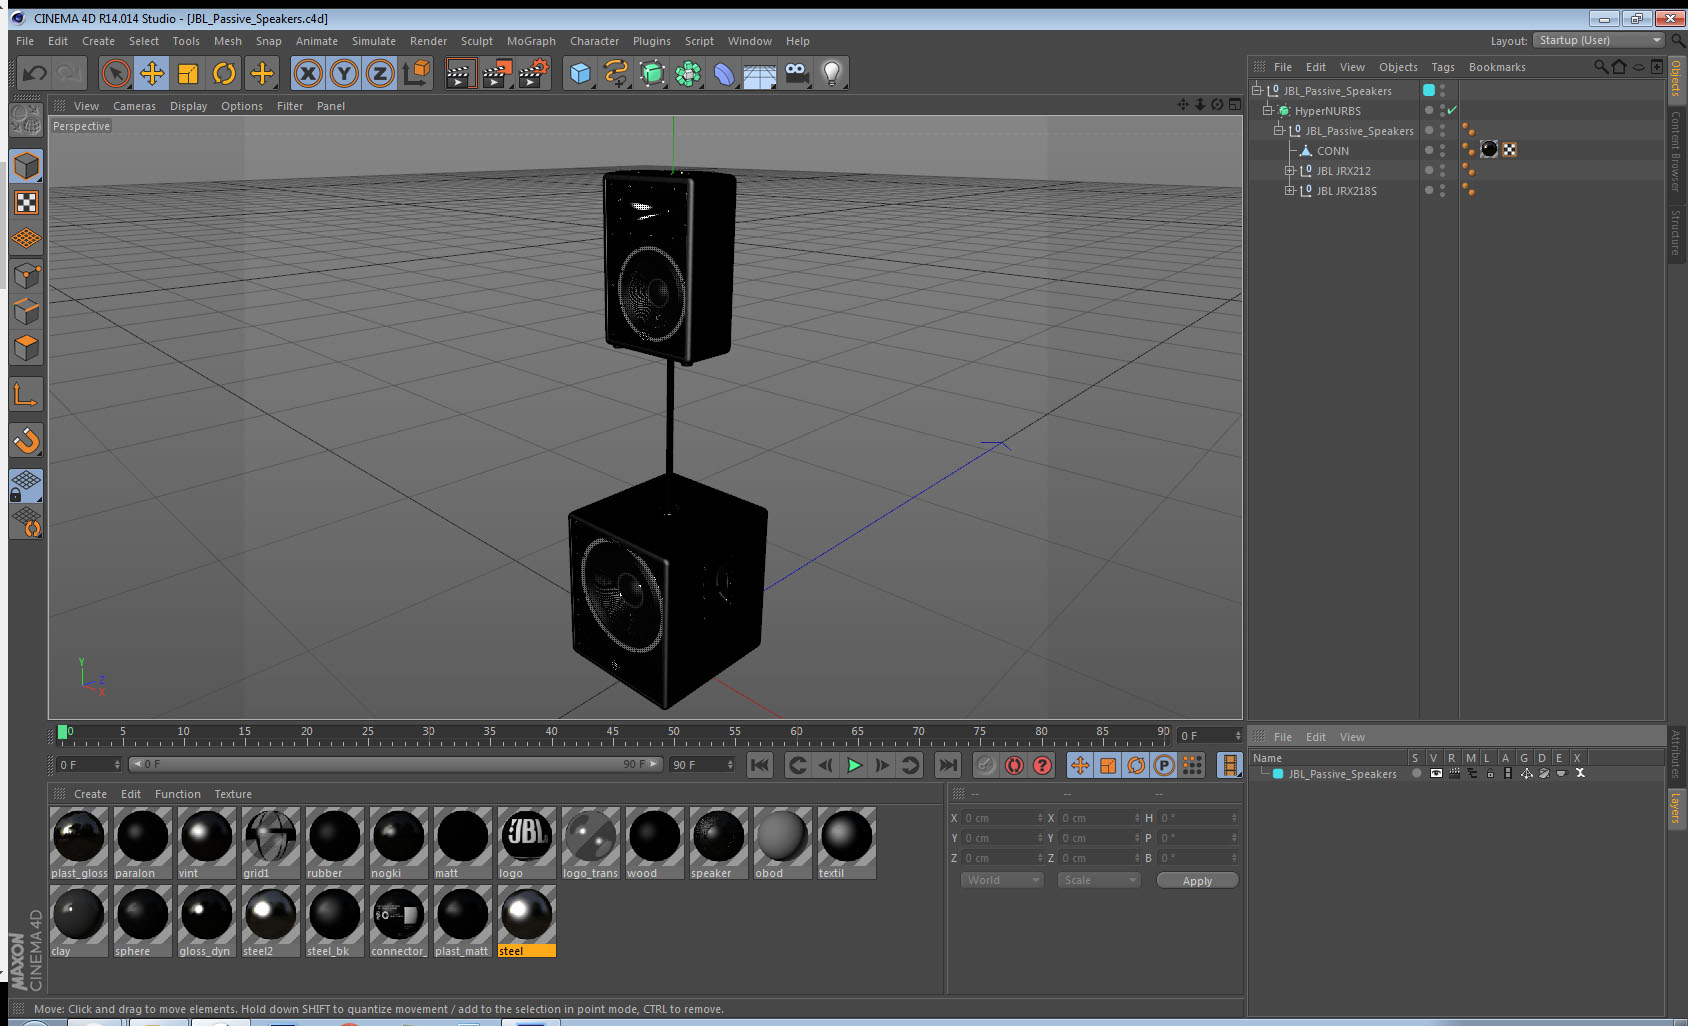Open material manager Texture menu
Image resolution: width=1688 pixels, height=1026 pixels.
pos(233,794)
